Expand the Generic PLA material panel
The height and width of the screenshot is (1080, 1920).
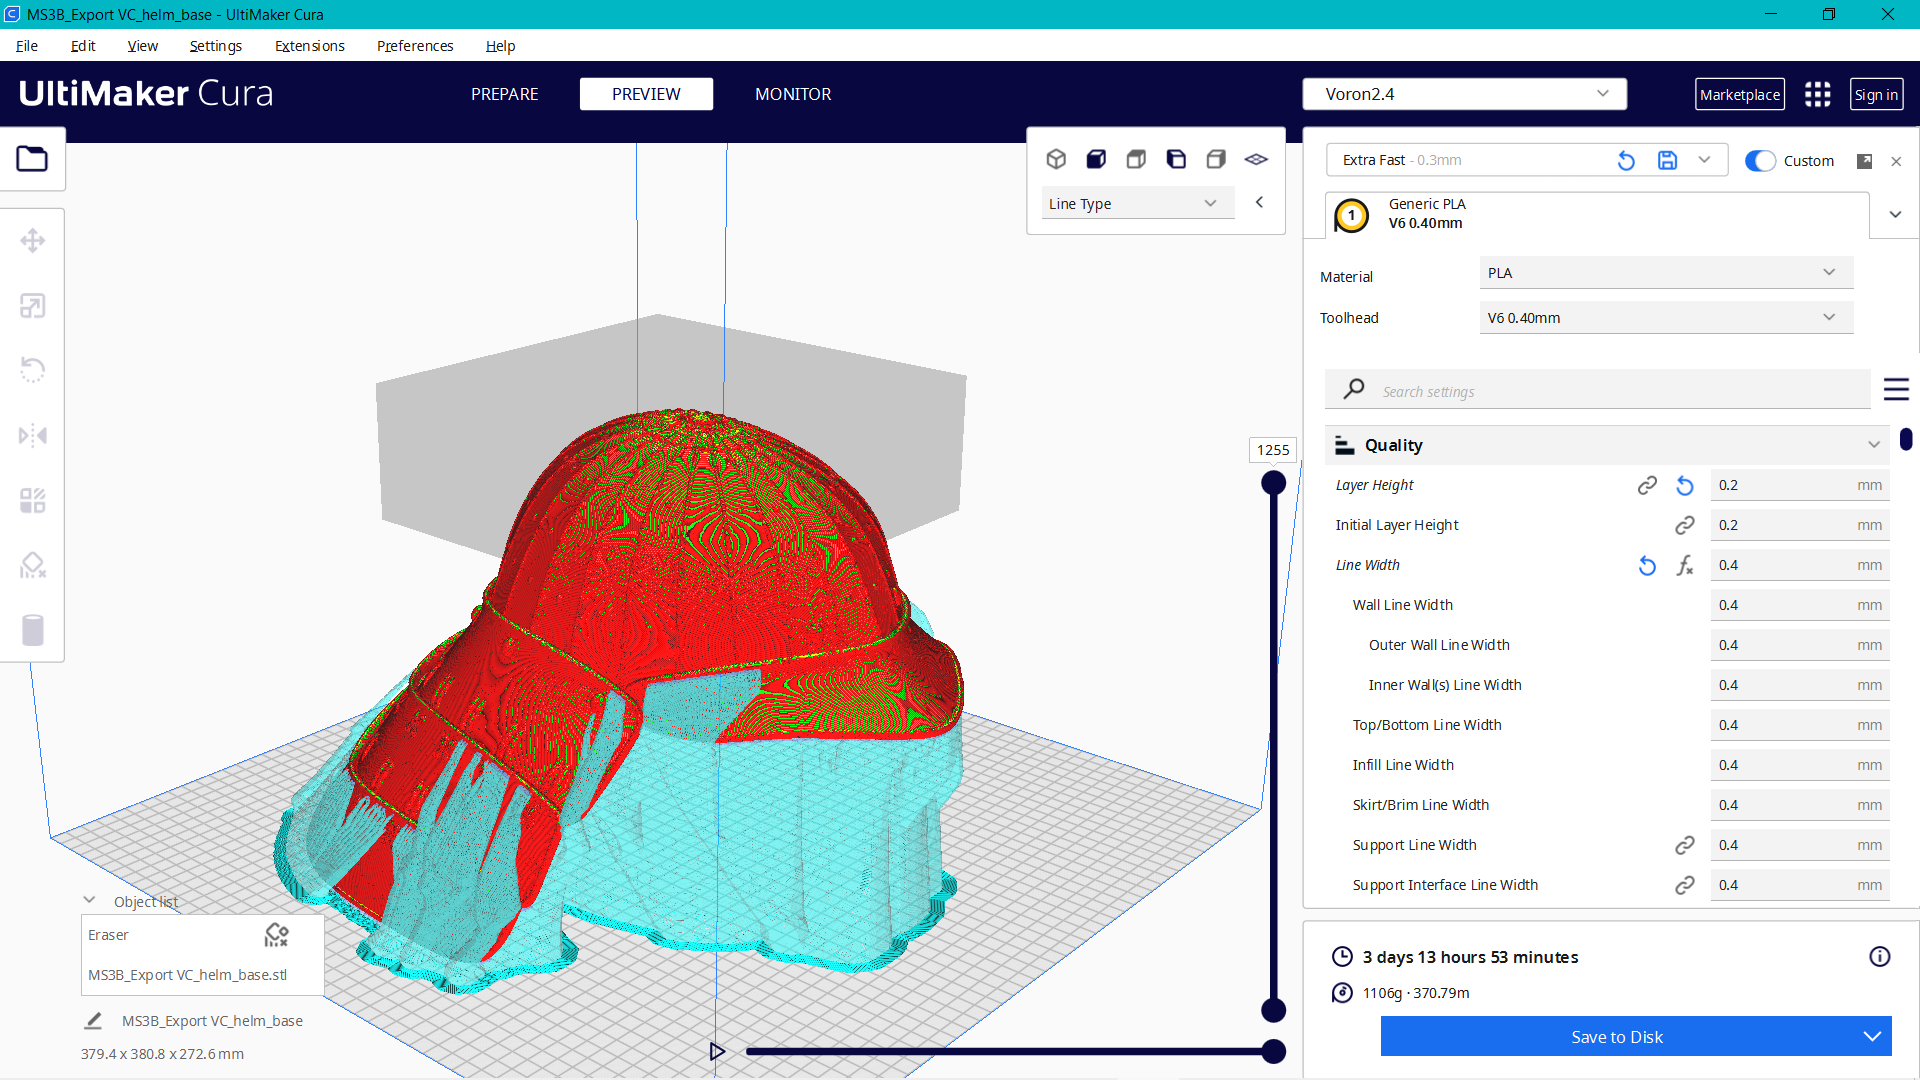(1895, 214)
